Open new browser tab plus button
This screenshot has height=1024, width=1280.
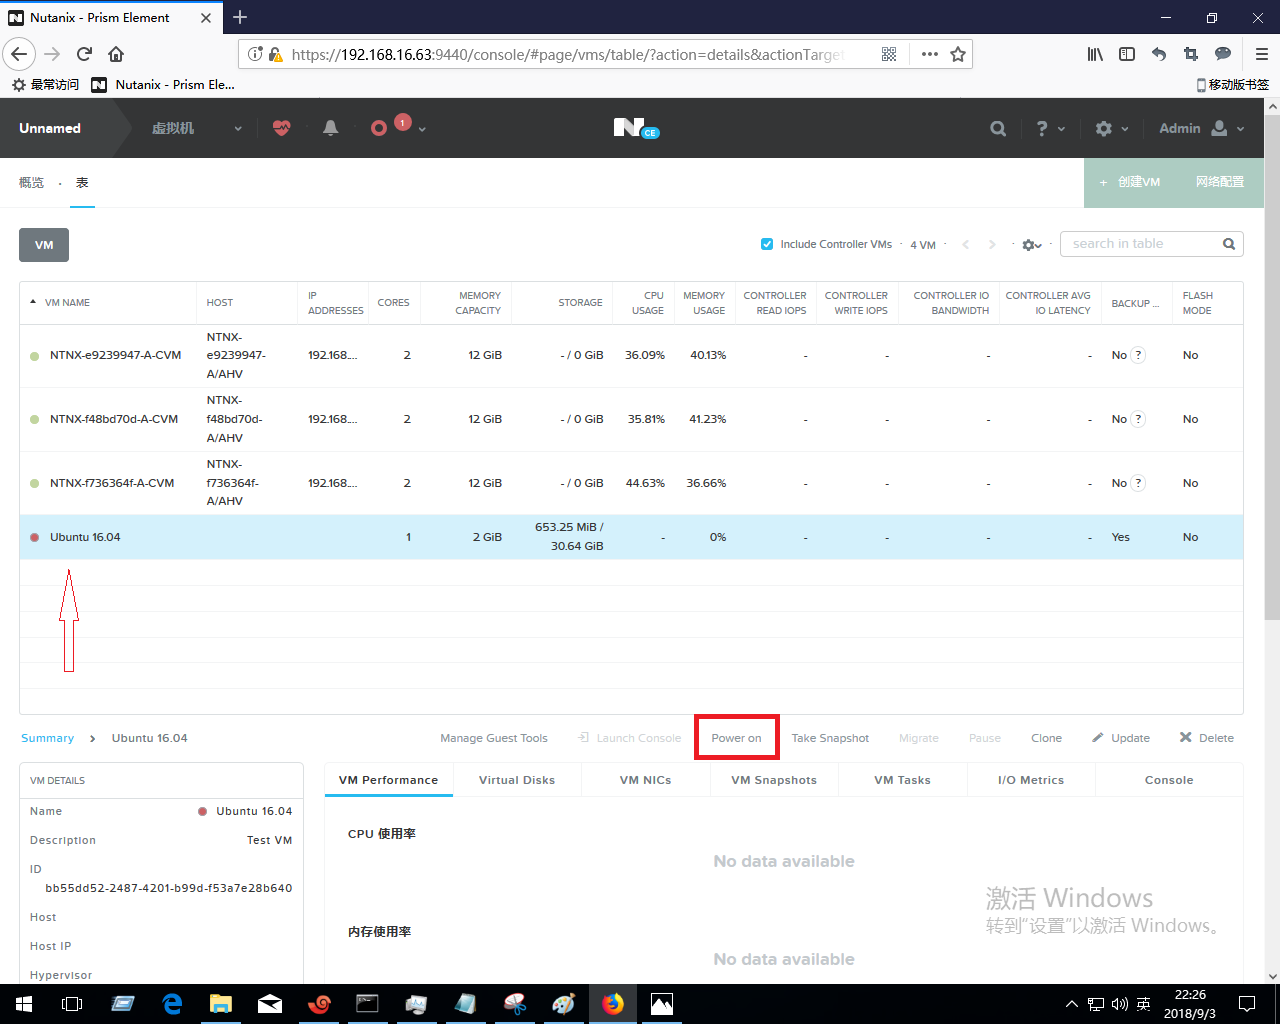point(240,17)
